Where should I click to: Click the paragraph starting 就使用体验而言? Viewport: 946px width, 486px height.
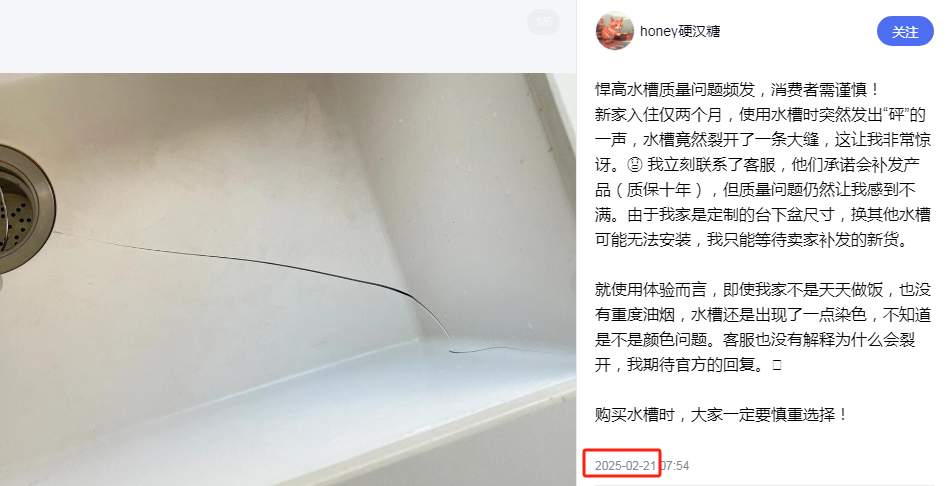pyautogui.click(x=763, y=327)
